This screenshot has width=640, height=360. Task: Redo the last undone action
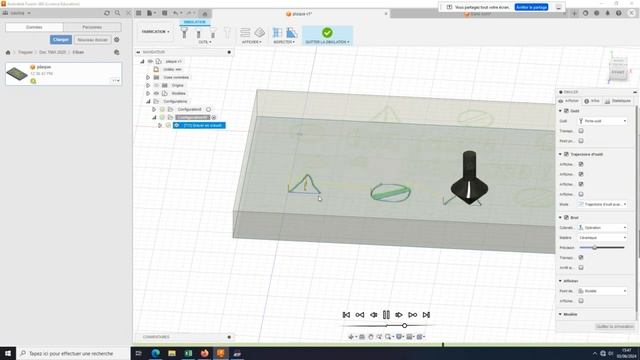click(190, 13)
